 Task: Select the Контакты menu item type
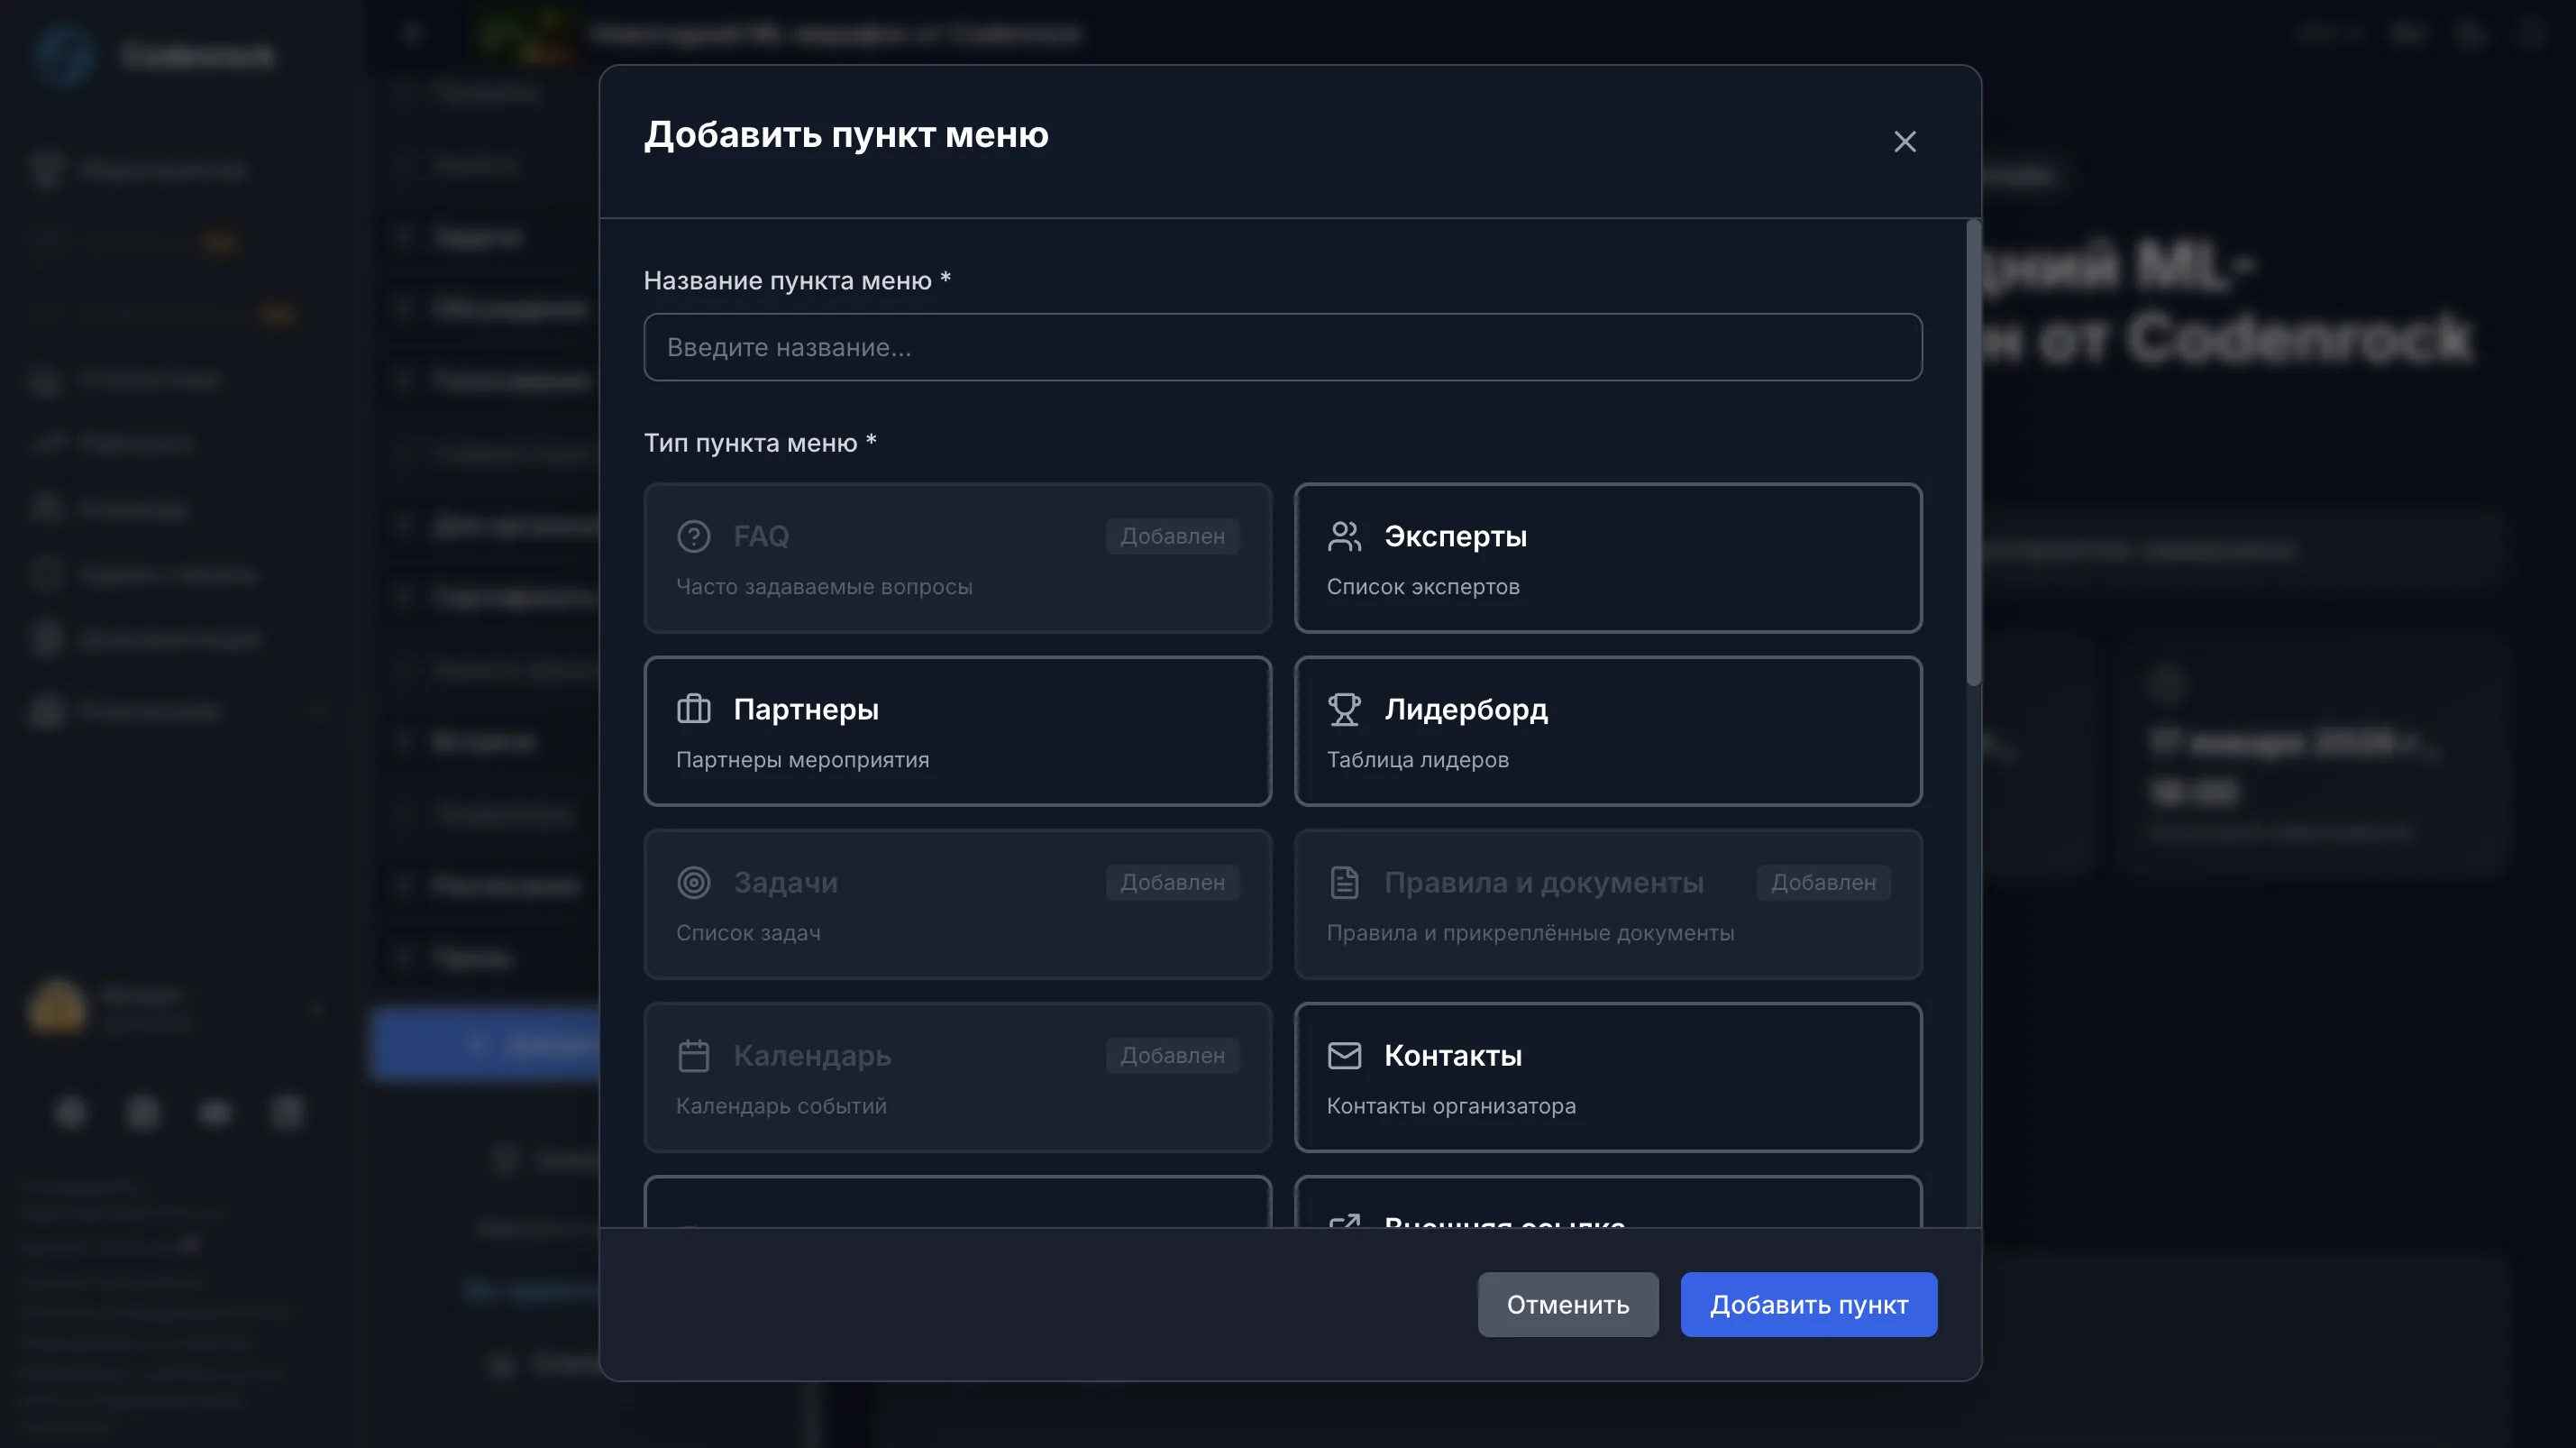click(1608, 1078)
